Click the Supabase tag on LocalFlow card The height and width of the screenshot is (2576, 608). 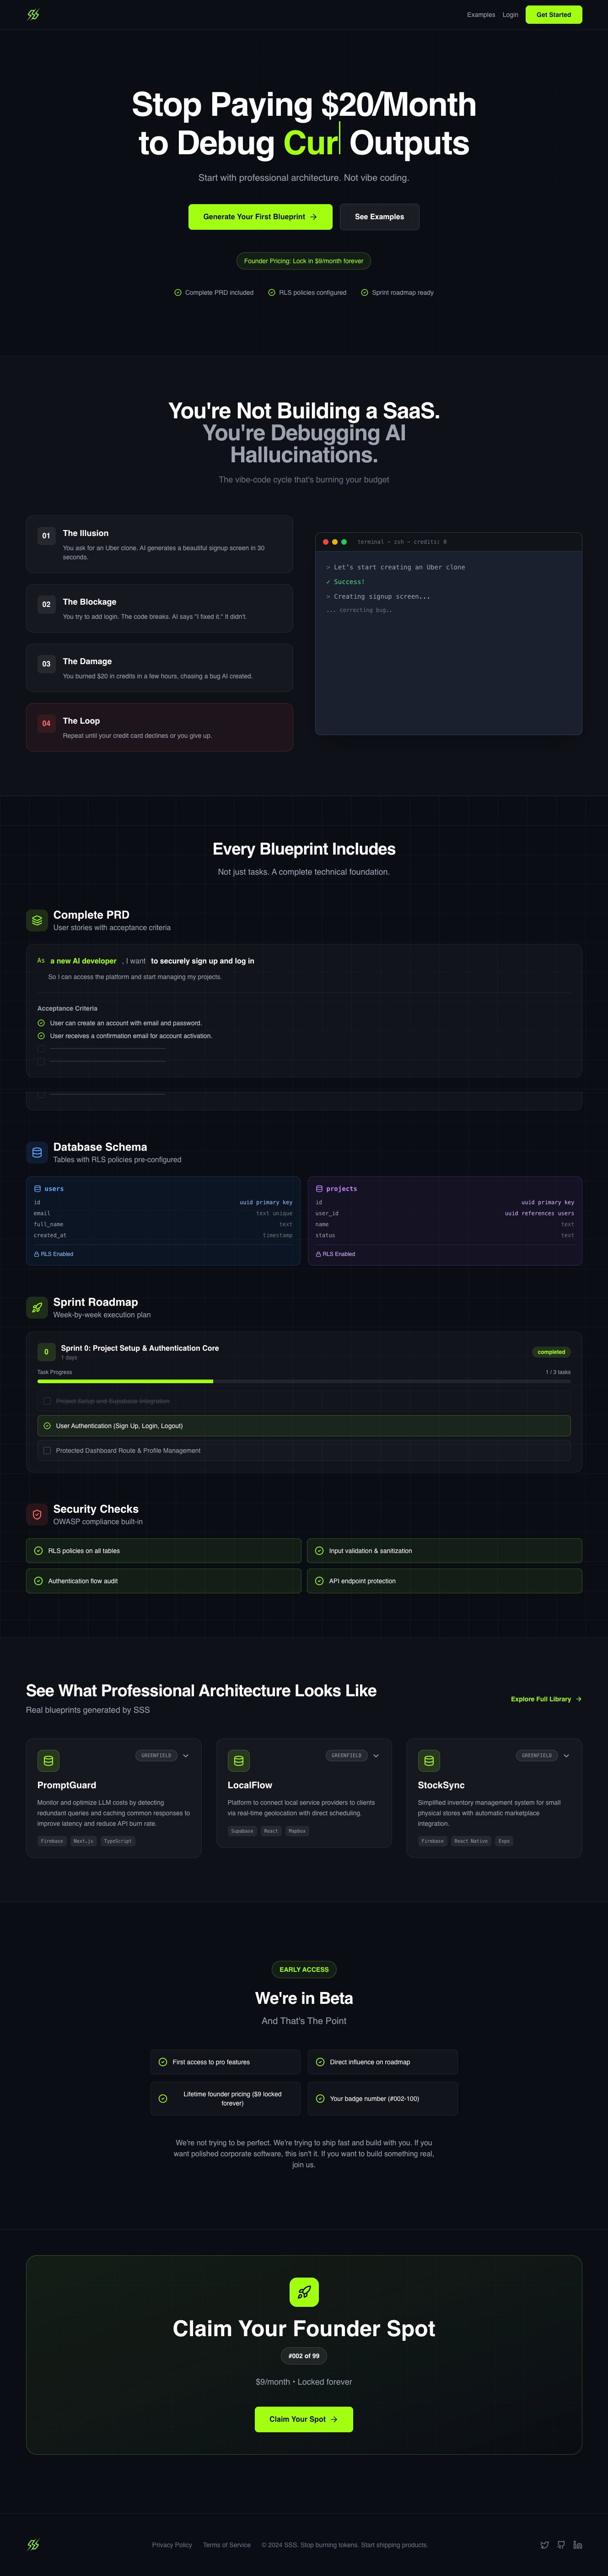pos(242,1831)
